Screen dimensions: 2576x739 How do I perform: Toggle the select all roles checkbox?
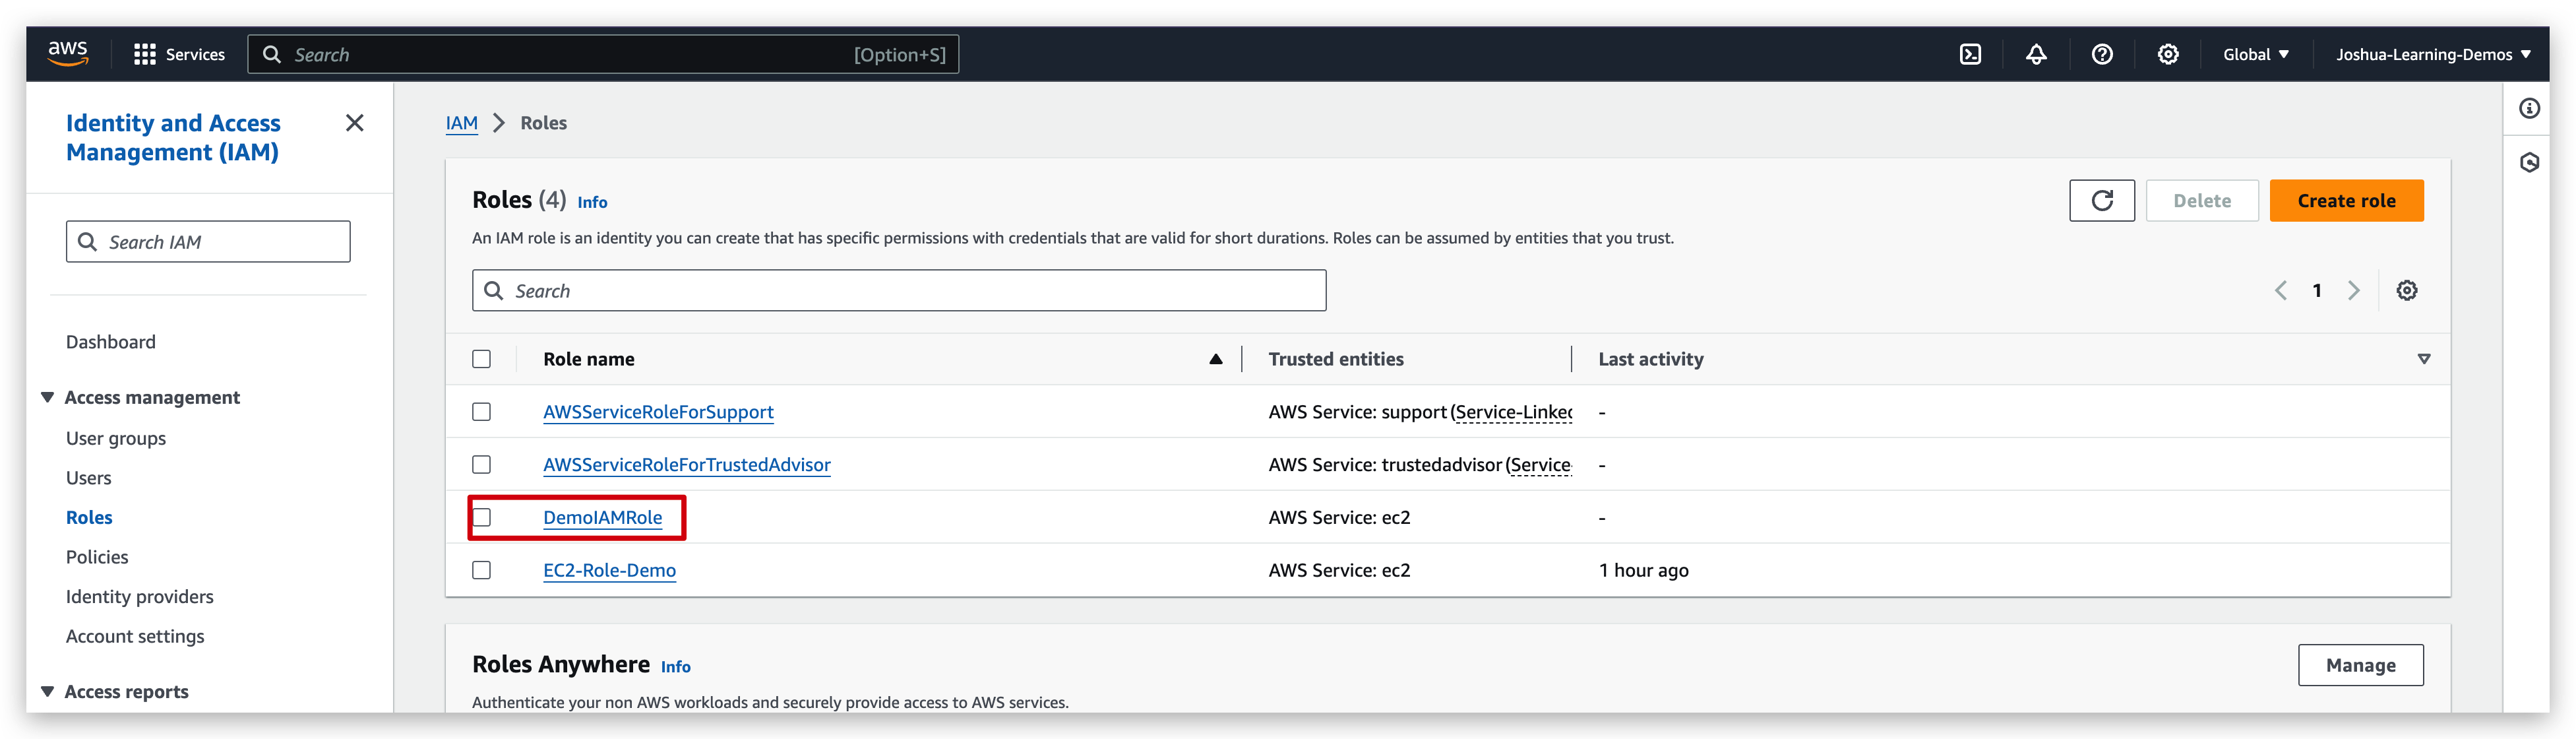(x=482, y=359)
